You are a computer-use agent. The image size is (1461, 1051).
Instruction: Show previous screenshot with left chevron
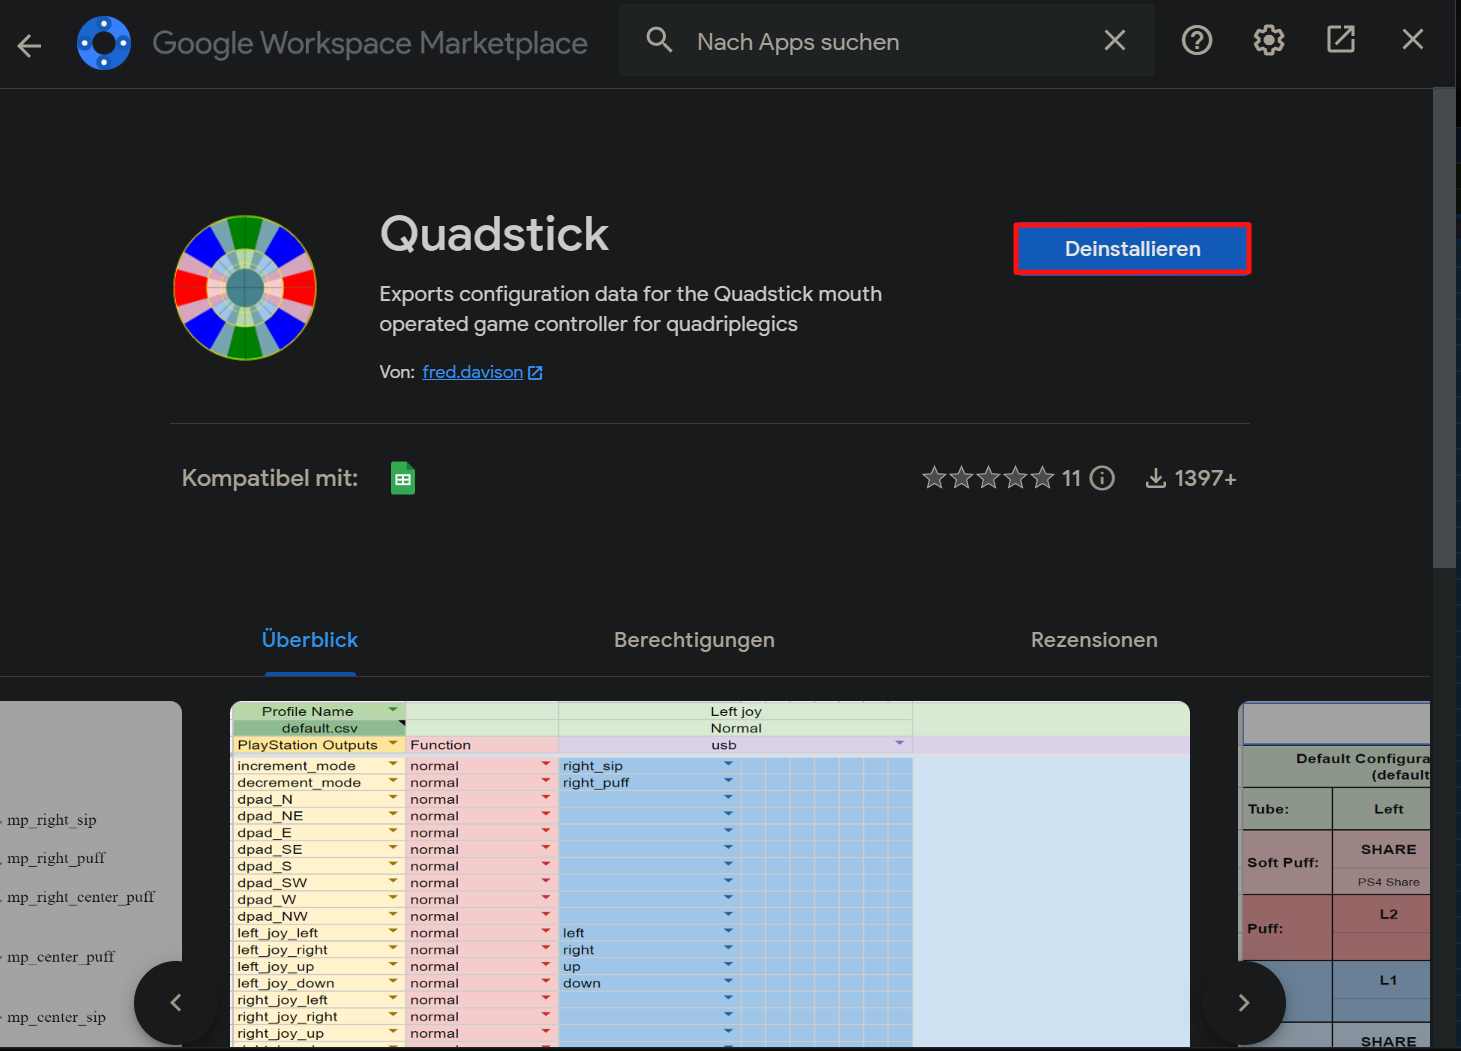176,1002
